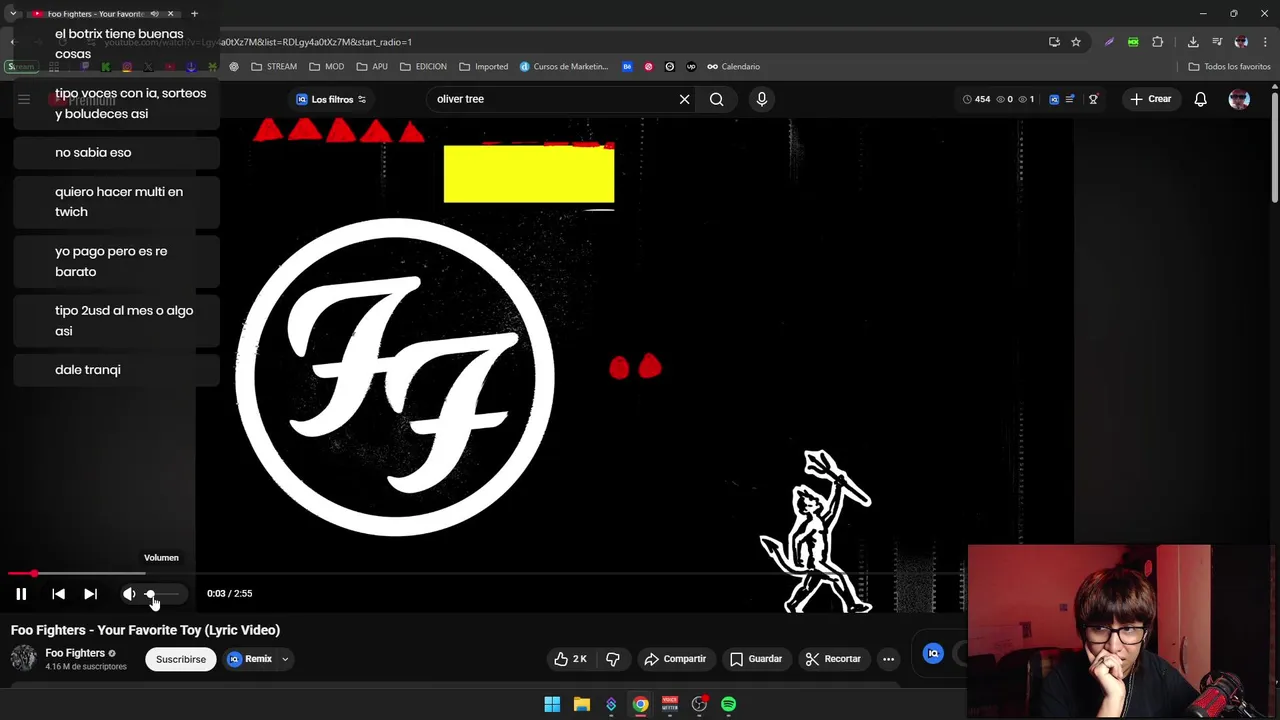
Task: Clear the search field with the X
Action: point(684,99)
